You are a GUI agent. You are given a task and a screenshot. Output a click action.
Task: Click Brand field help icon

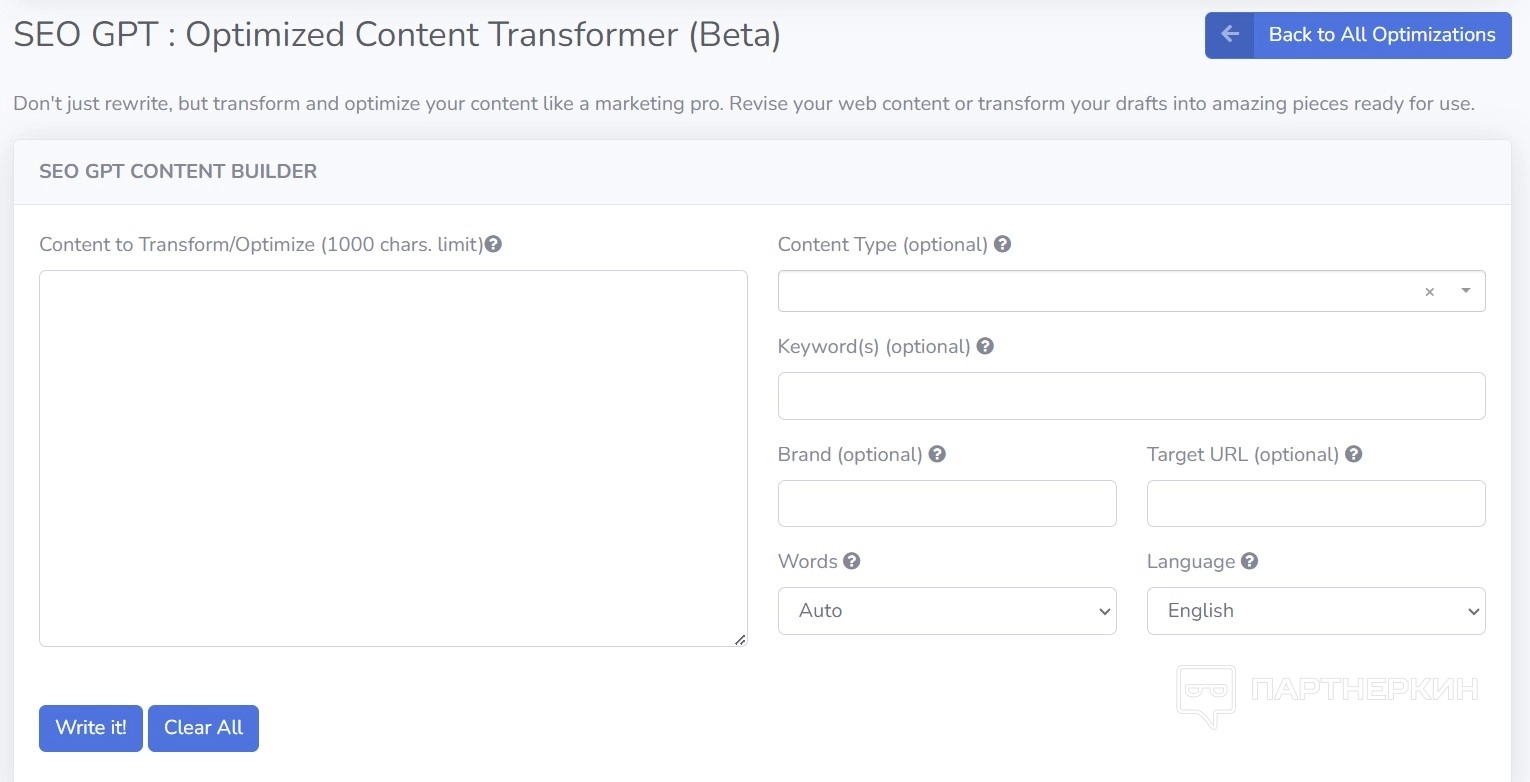click(x=937, y=454)
